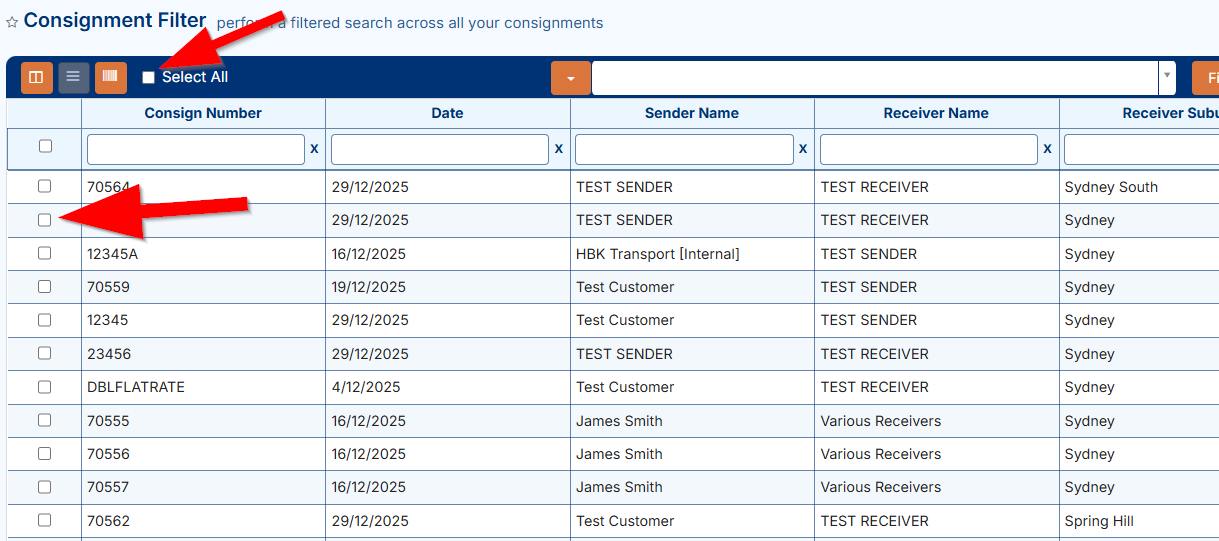The height and width of the screenshot is (541, 1219).
Task: Sort by the Sender Name column header
Action: click(x=691, y=113)
